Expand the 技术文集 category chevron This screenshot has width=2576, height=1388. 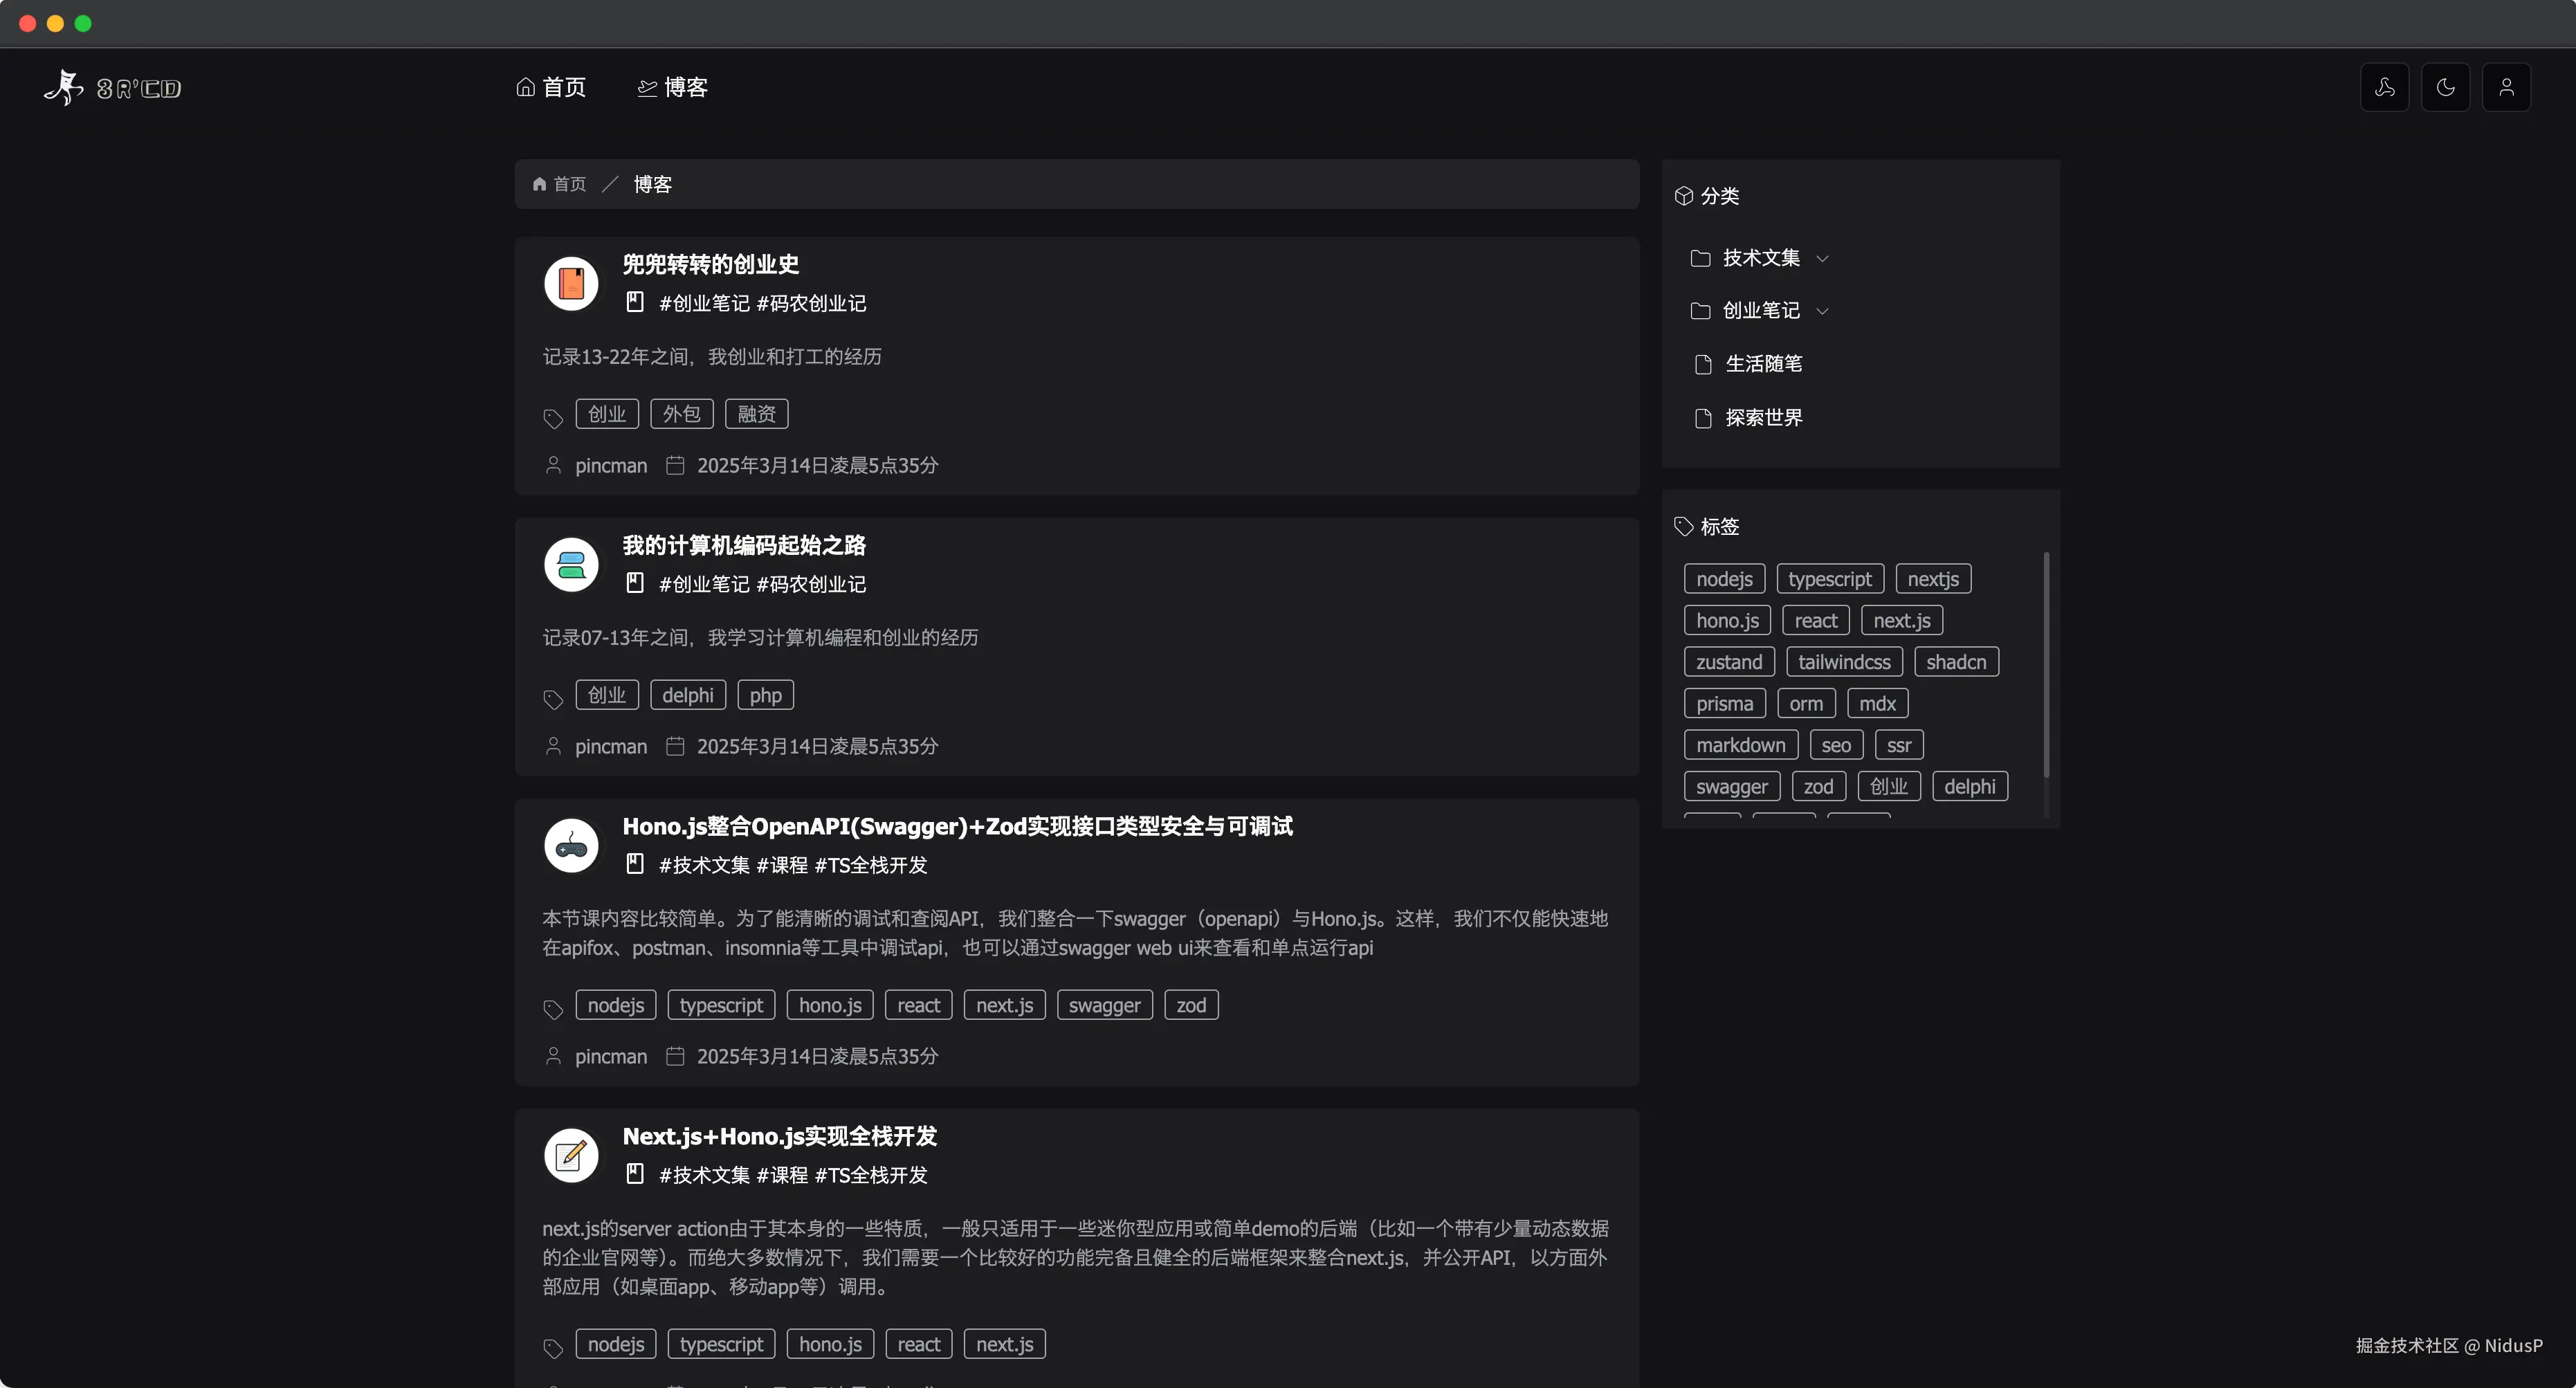click(1822, 259)
